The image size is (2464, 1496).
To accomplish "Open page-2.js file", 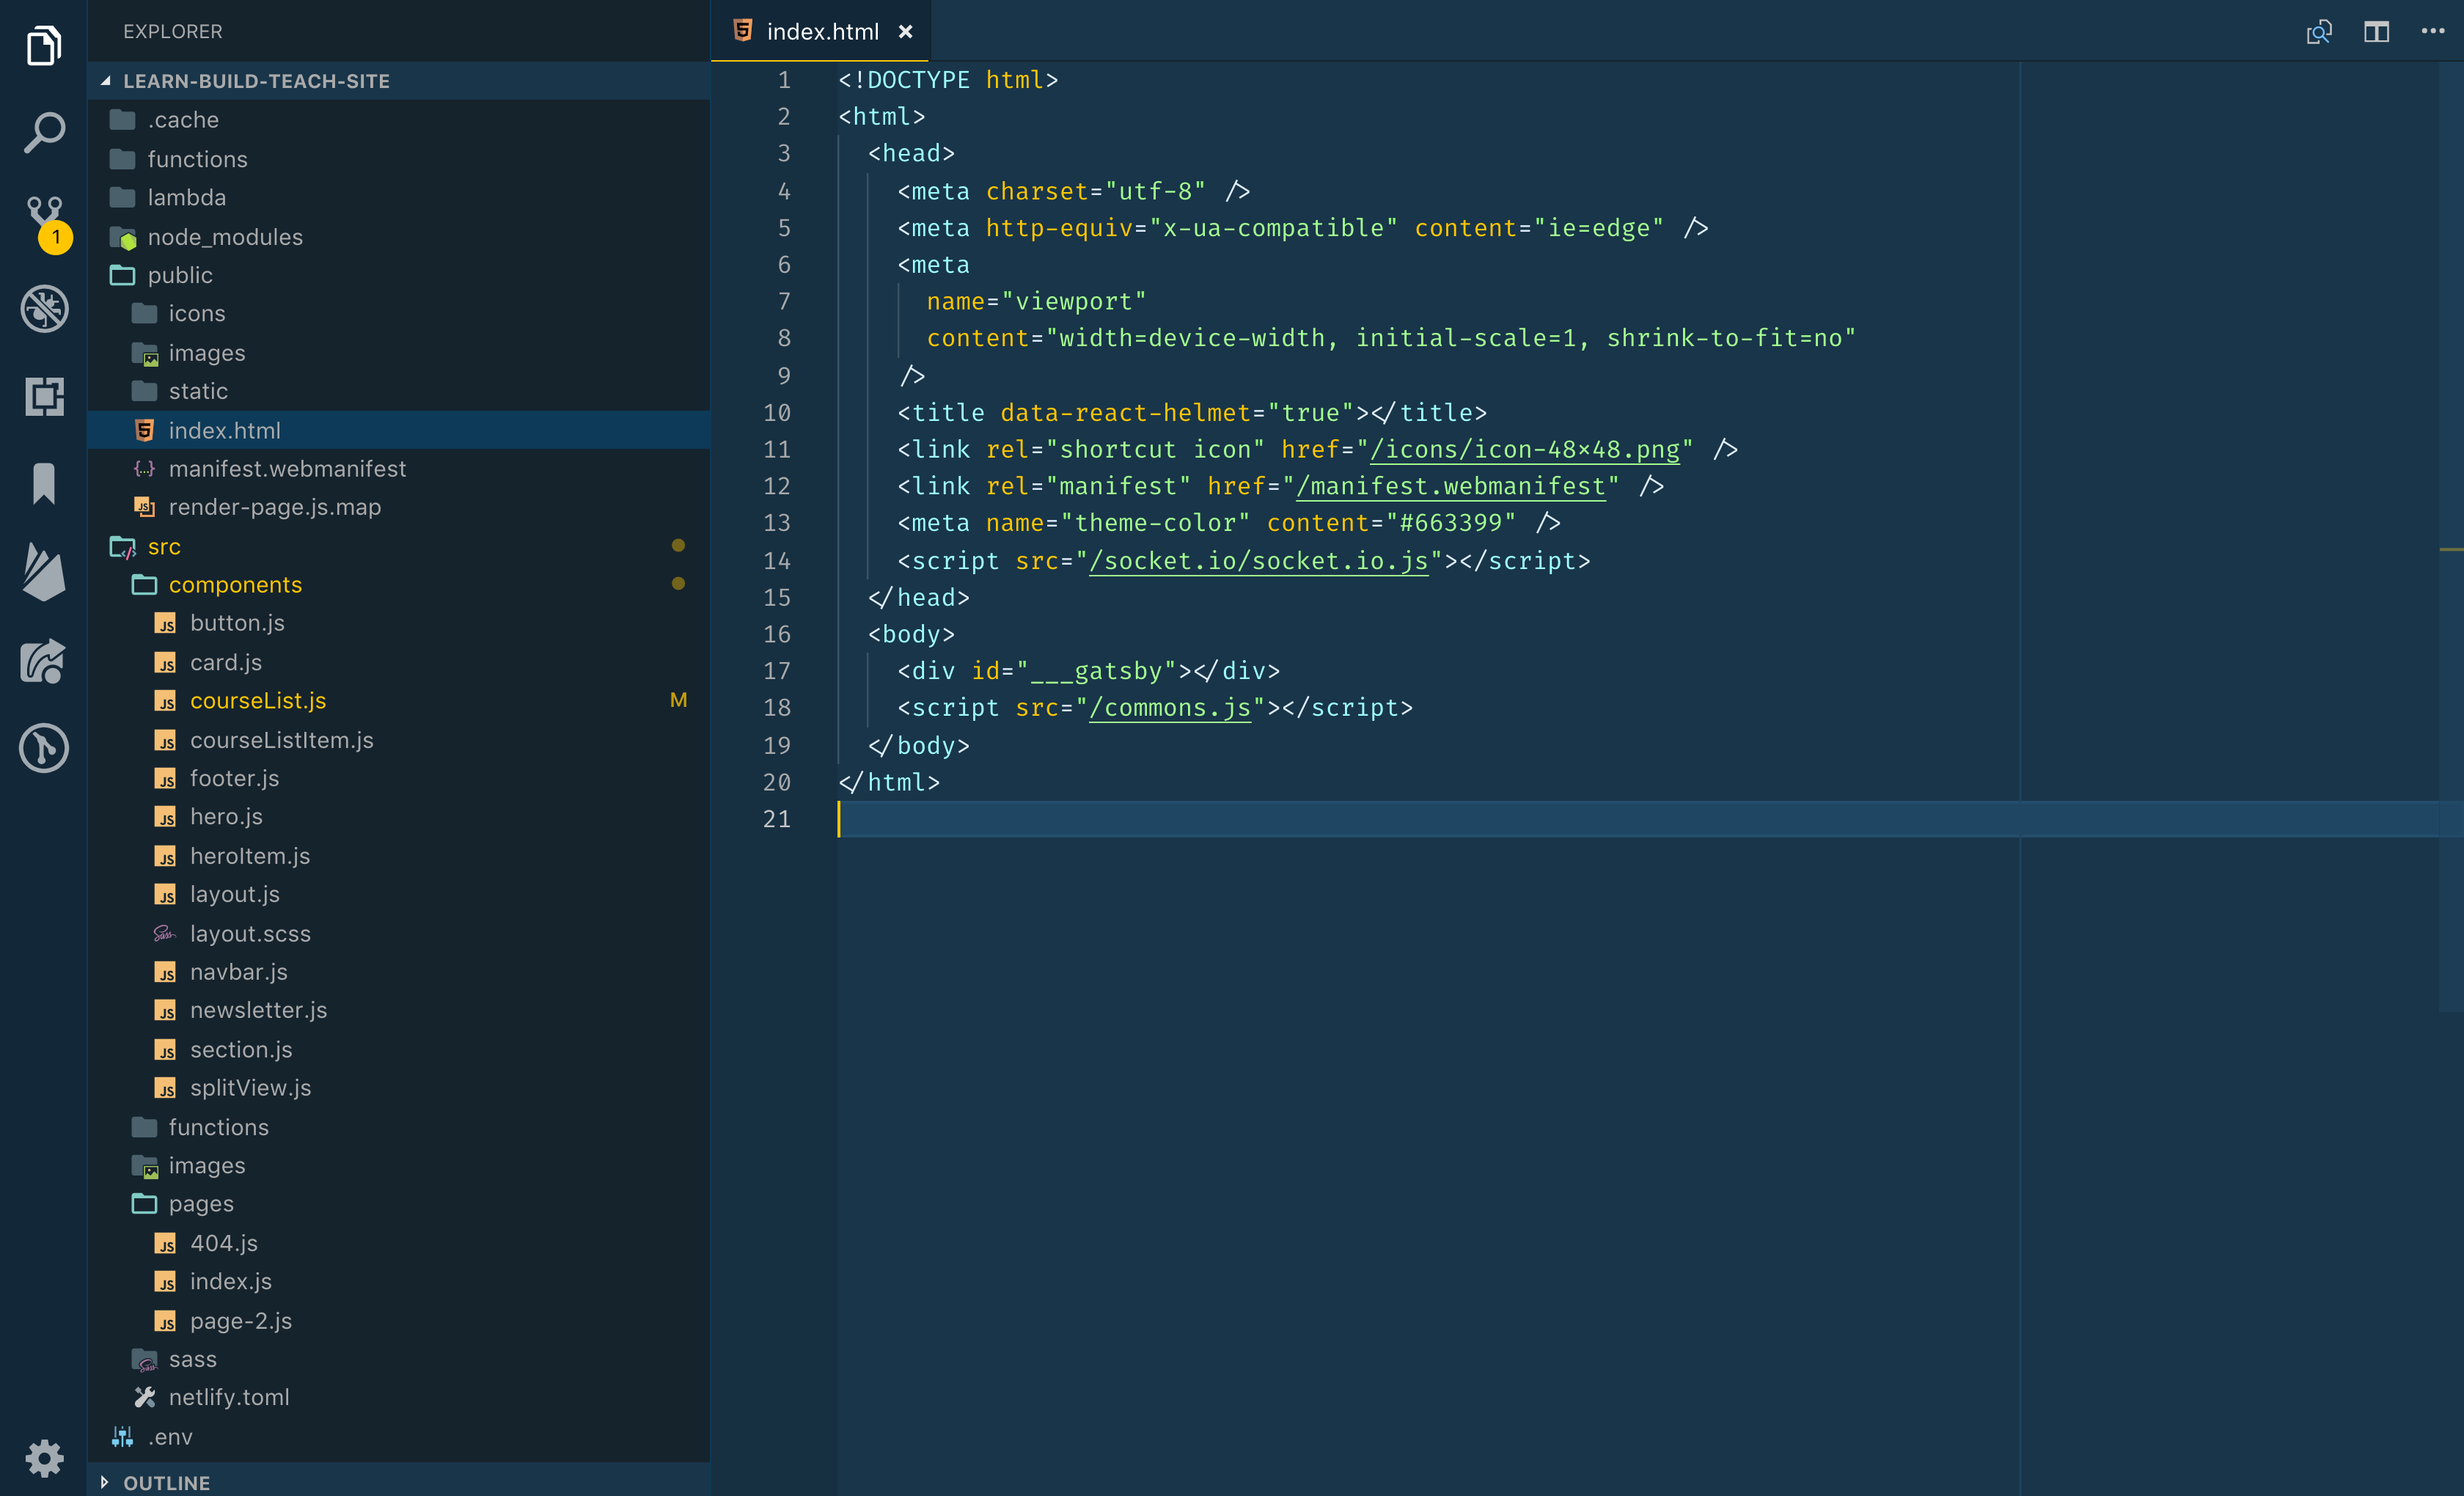I will pyautogui.click(x=399, y=1321).
